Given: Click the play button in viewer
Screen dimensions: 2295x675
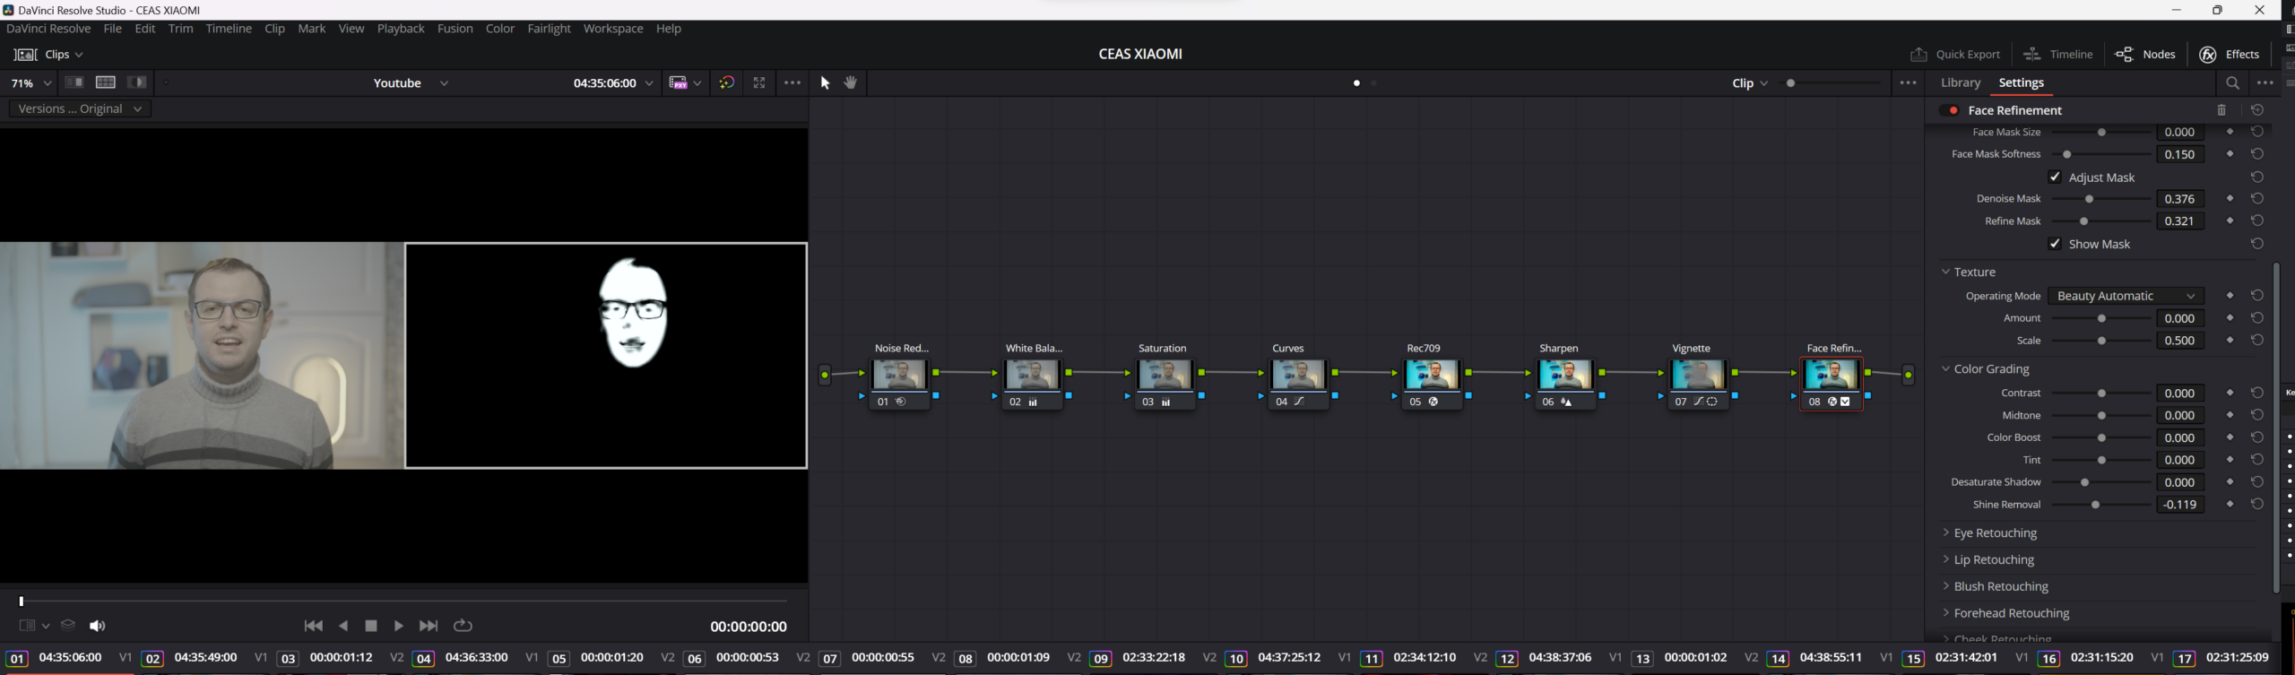Looking at the screenshot, I should click(398, 626).
